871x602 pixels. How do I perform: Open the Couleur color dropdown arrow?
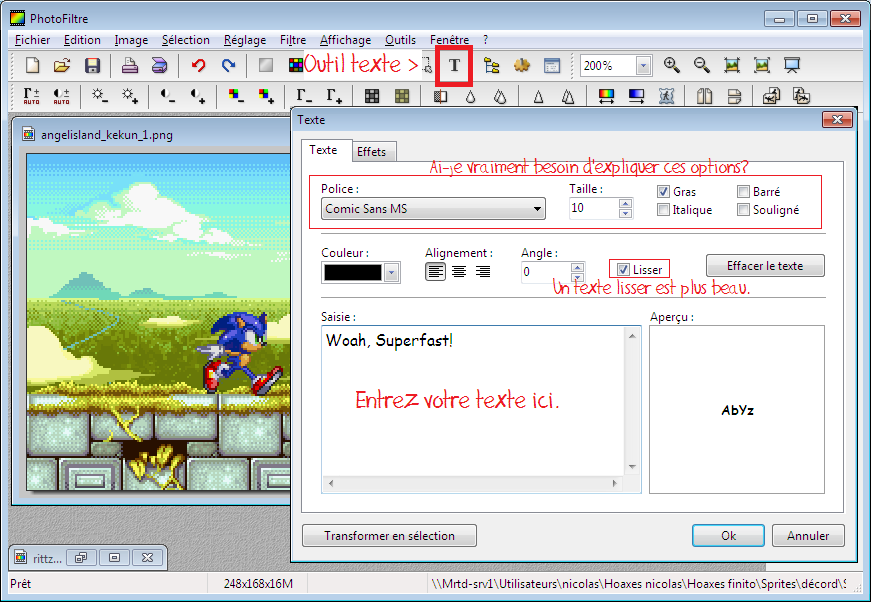pyautogui.click(x=391, y=273)
